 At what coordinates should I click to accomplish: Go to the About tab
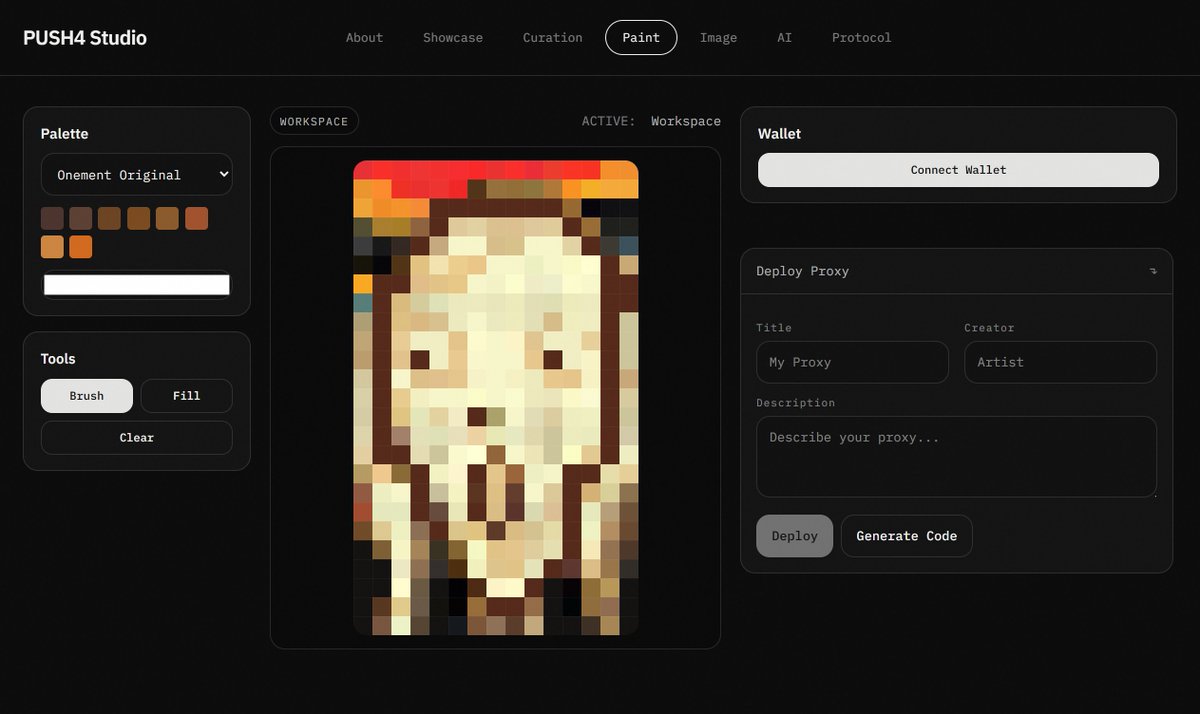(x=364, y=37)
